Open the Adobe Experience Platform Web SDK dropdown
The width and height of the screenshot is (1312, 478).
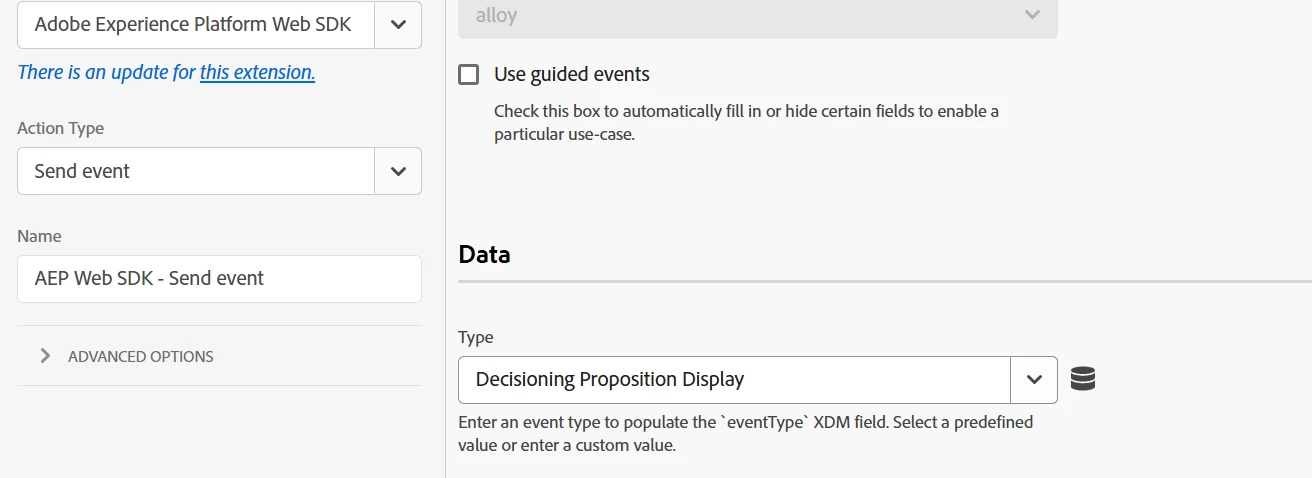[196, 24]
